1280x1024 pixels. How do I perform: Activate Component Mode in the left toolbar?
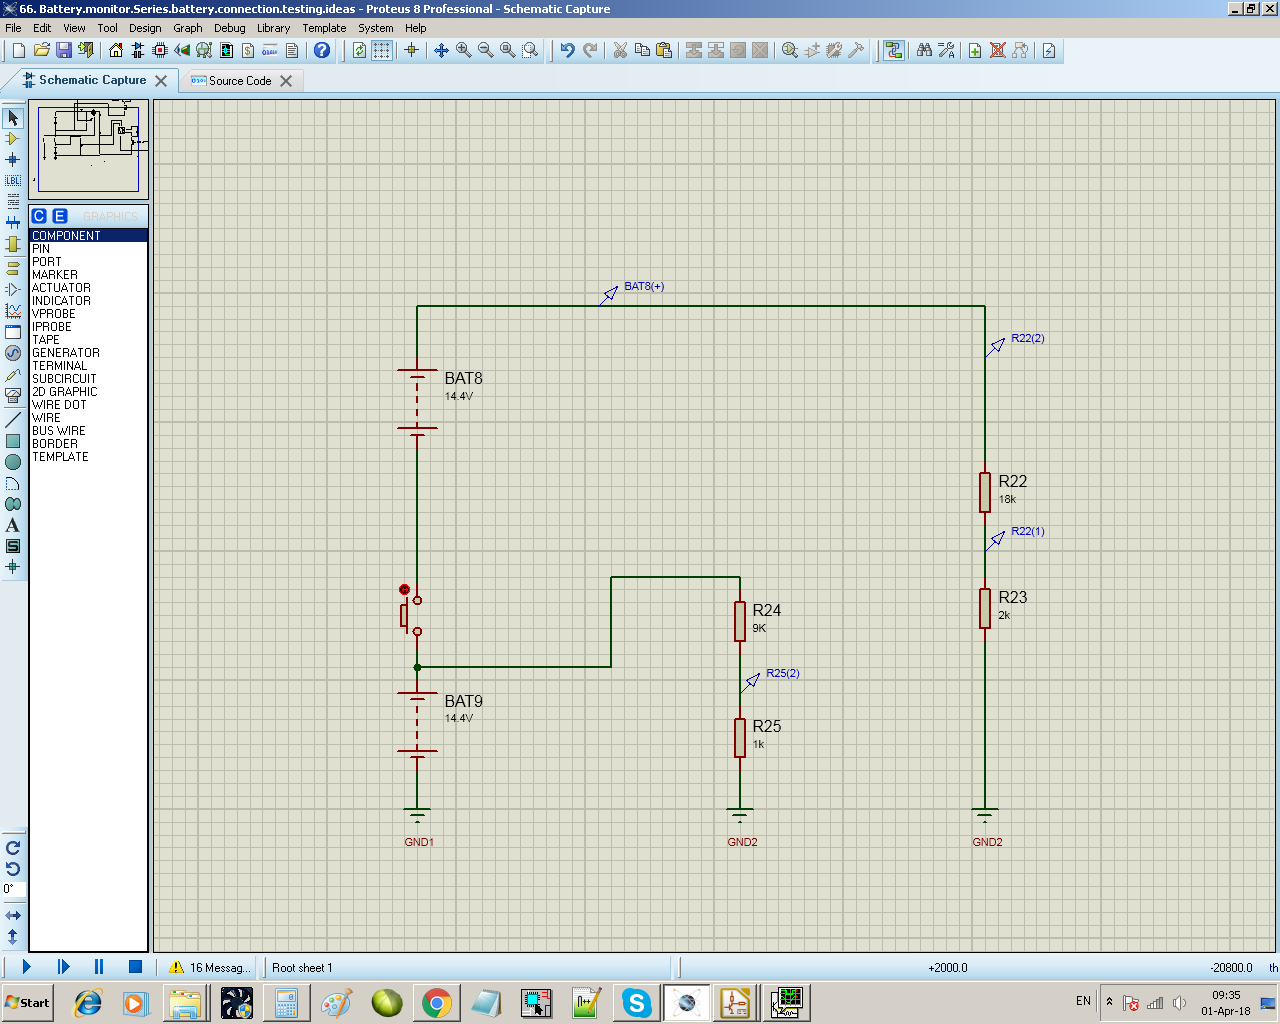[x=13, y=141]
